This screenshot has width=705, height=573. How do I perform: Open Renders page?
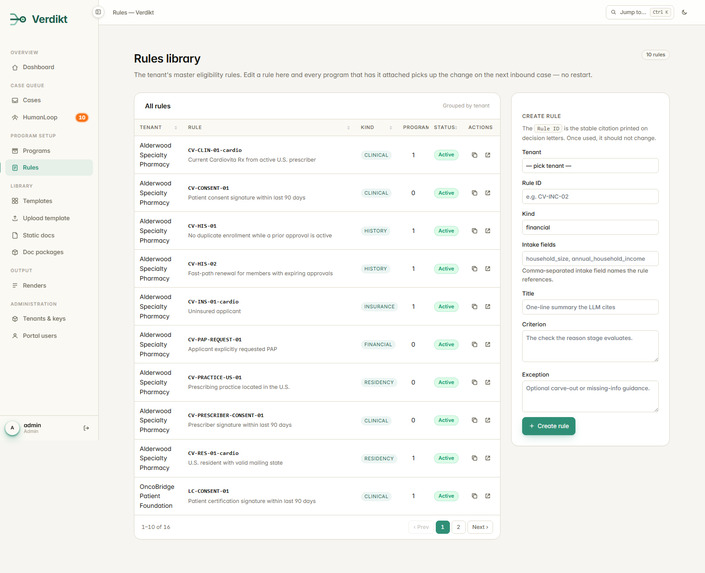[x=49, y=286]
